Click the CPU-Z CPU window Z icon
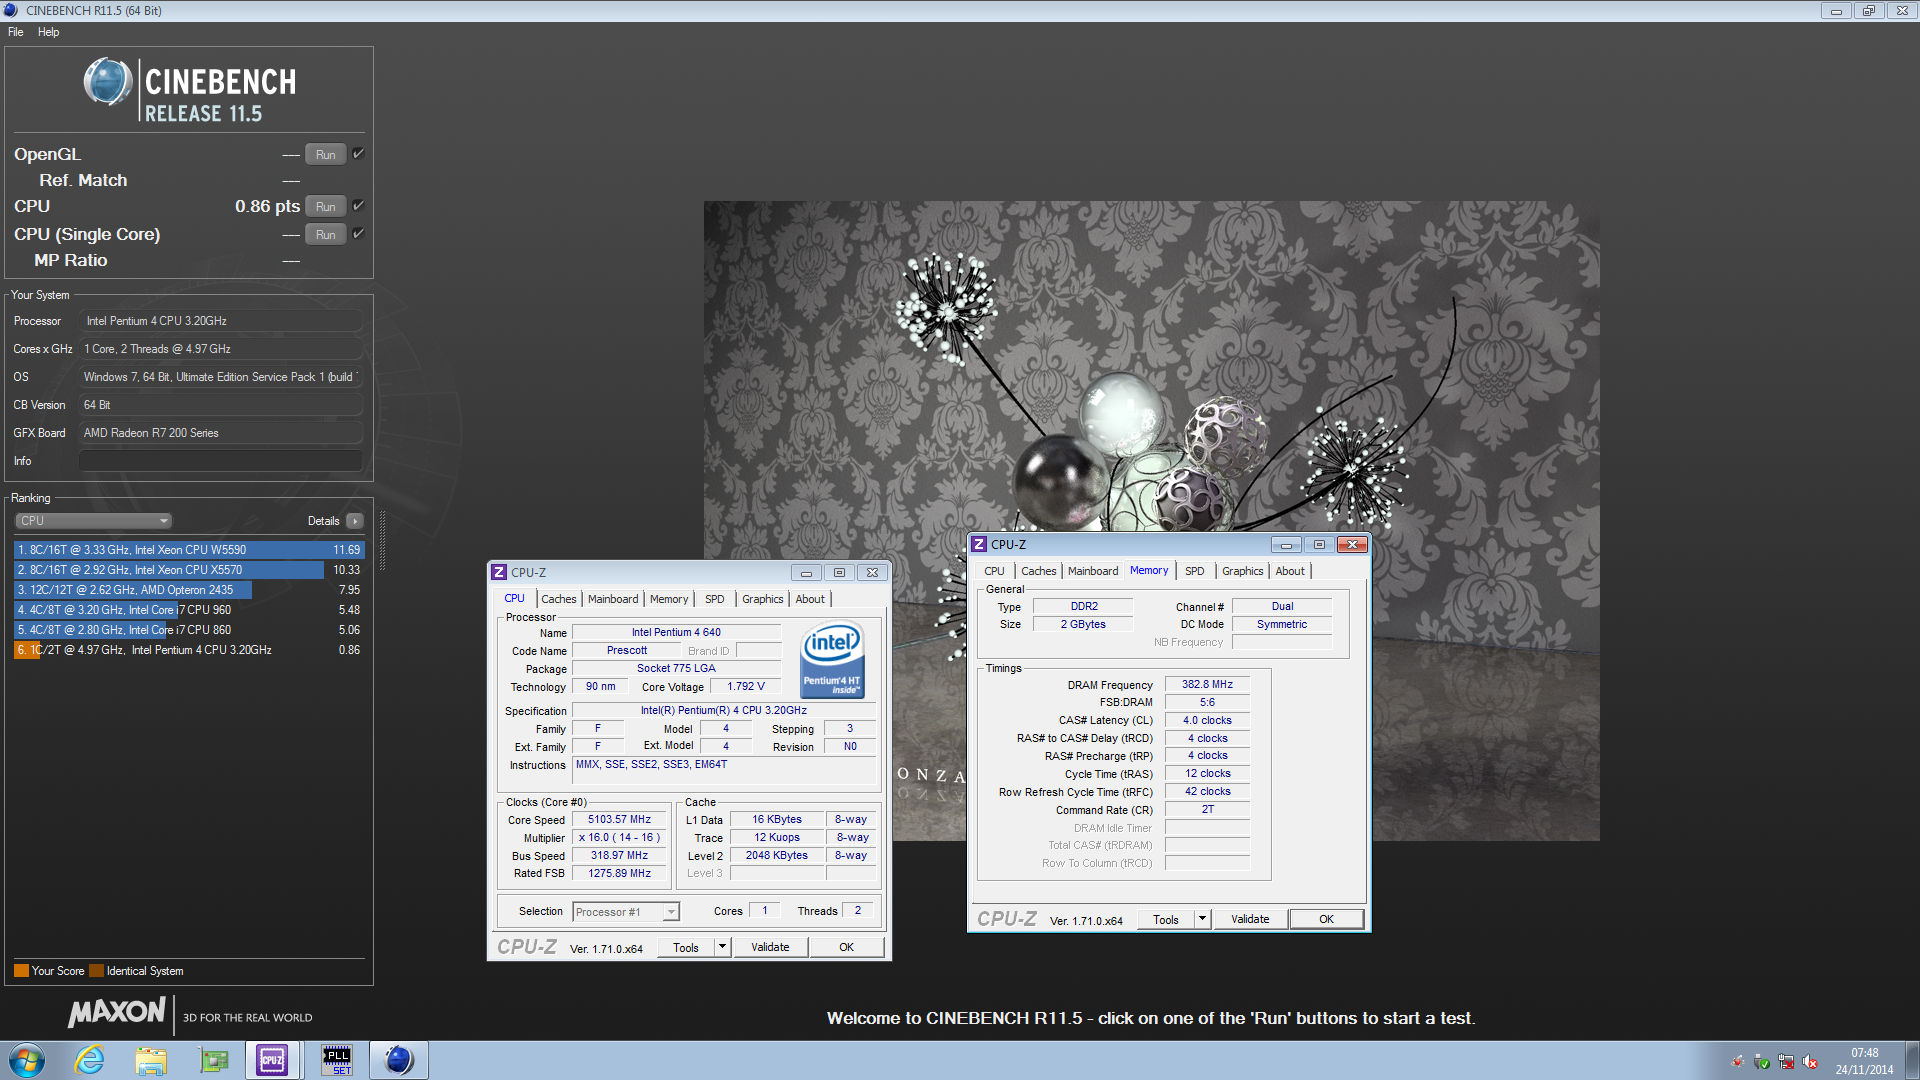 499,572
